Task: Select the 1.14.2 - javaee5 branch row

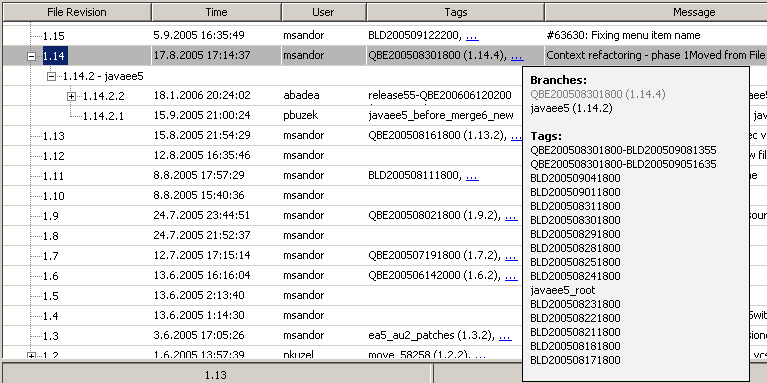Action: 103,76
